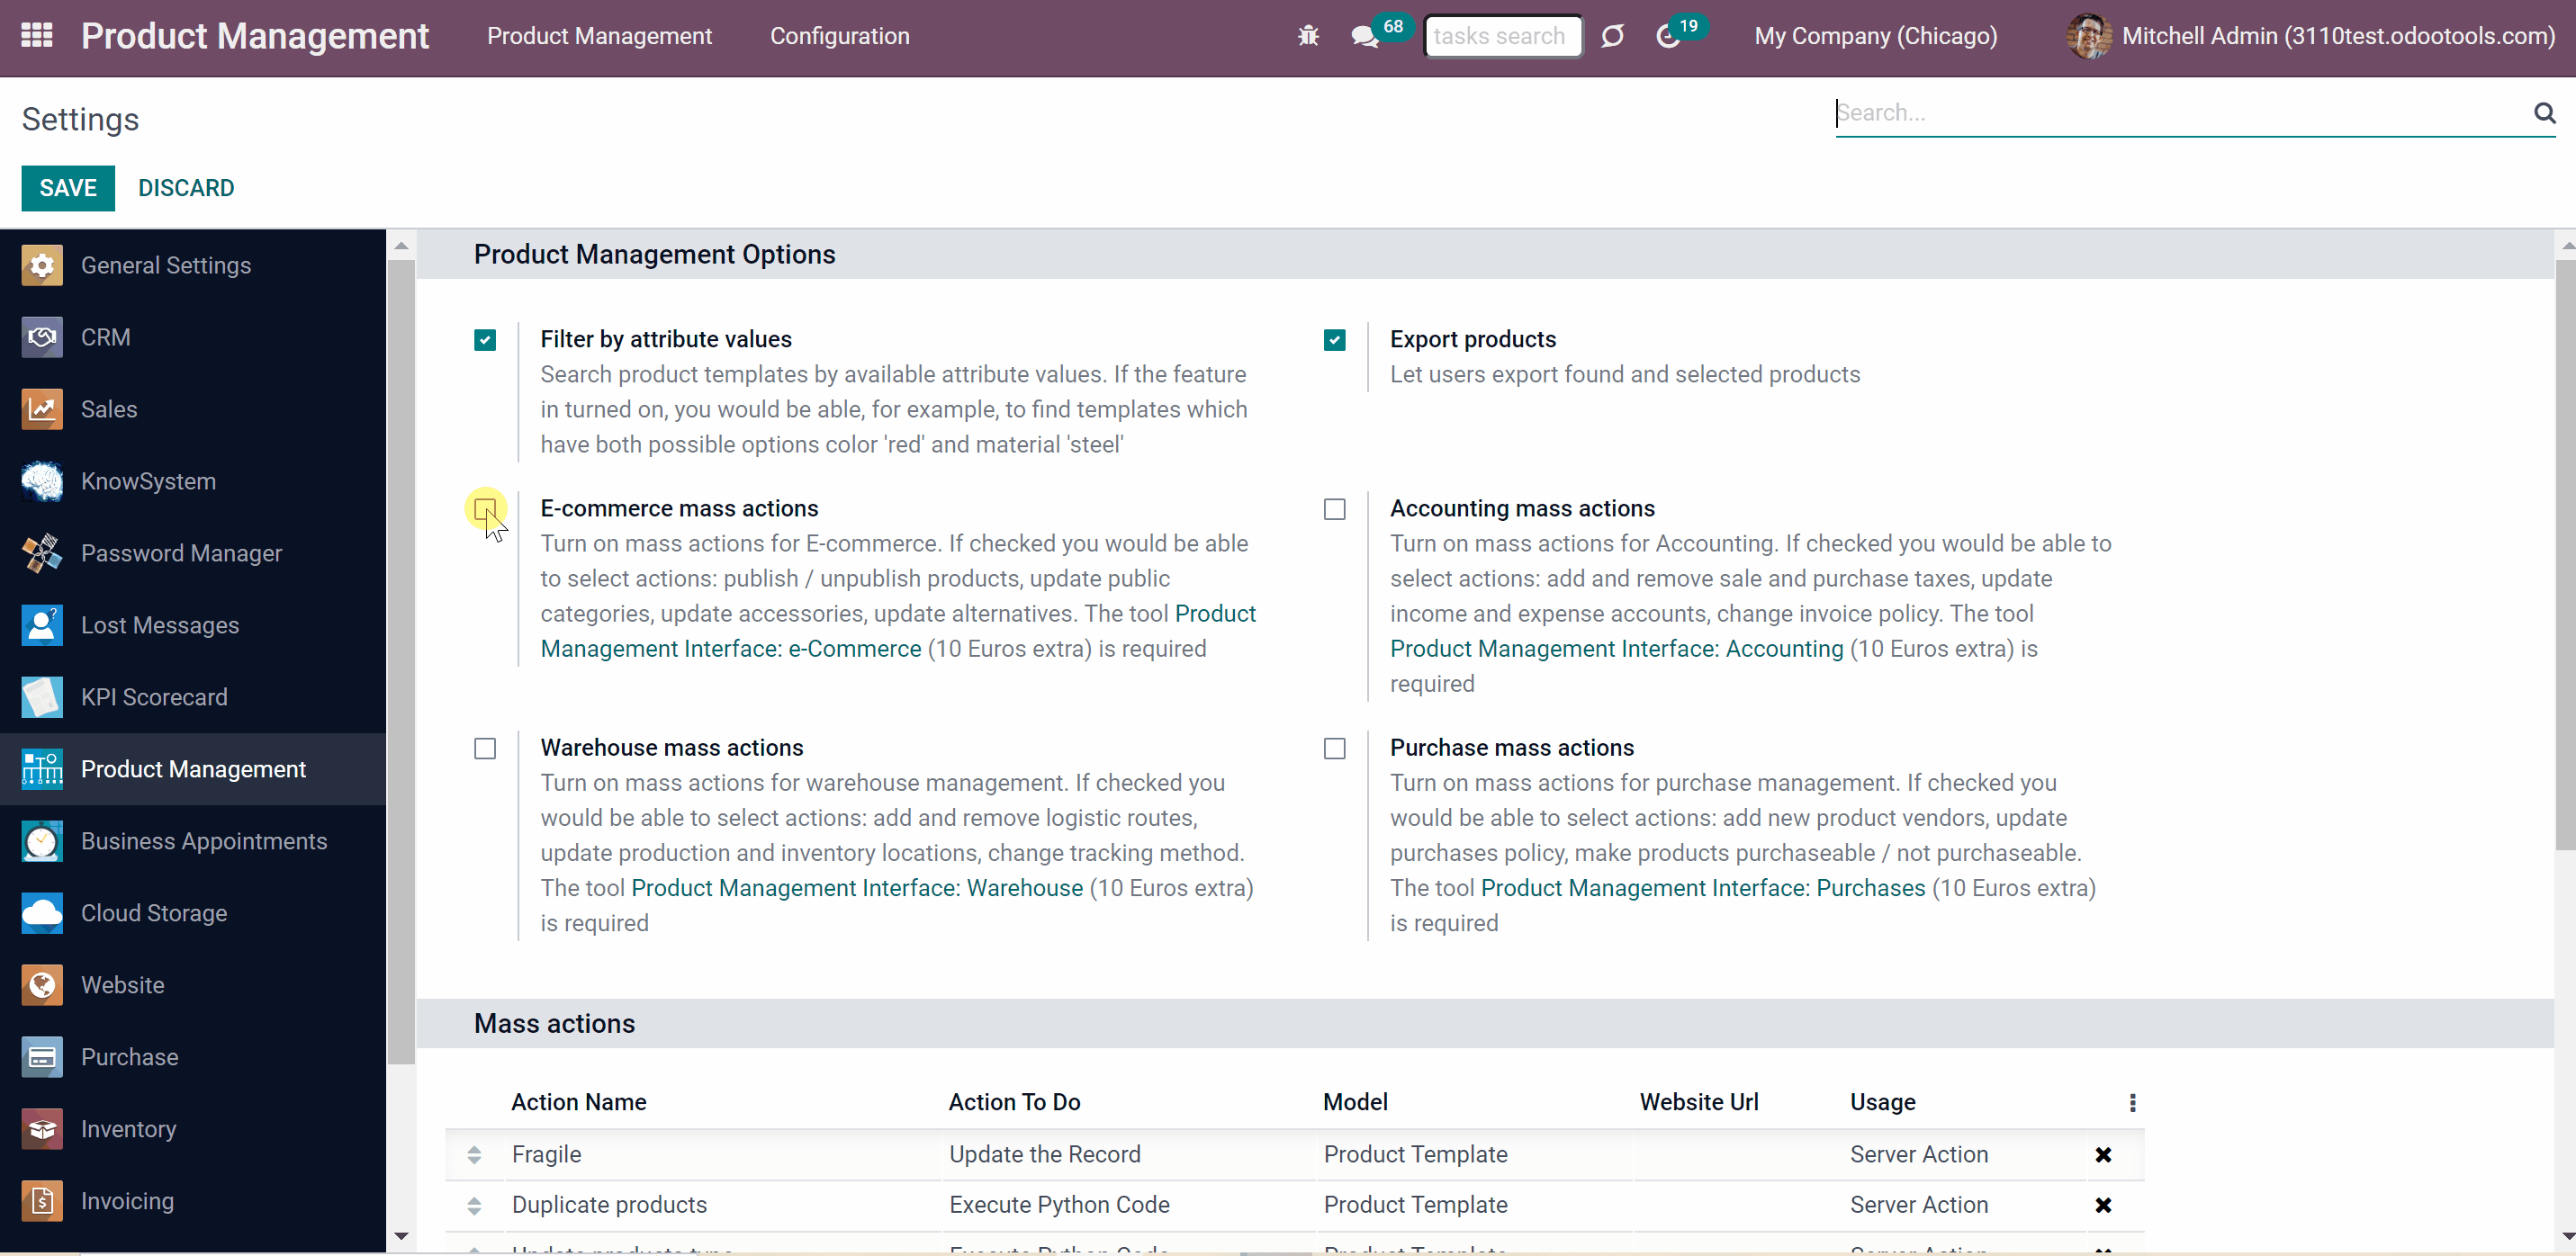Click the sidebar scrollbar up arrow
Image resolution: width=2576 pixels, height=1256 pixels.
(x=401, y=245)
